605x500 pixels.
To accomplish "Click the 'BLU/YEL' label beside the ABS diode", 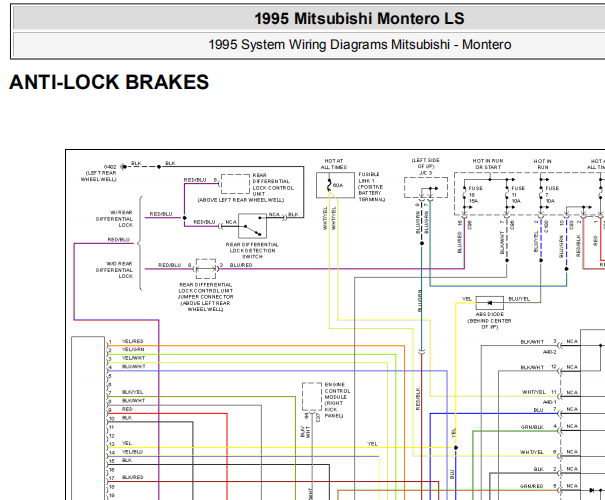I will [x=519, y=299].
